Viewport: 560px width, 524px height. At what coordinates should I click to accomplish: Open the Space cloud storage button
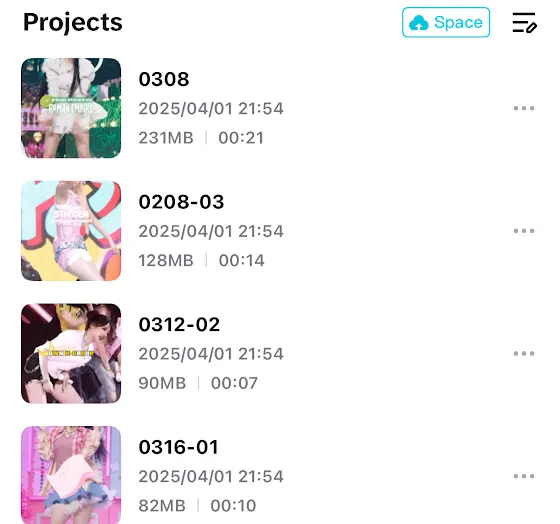(446, 22)
